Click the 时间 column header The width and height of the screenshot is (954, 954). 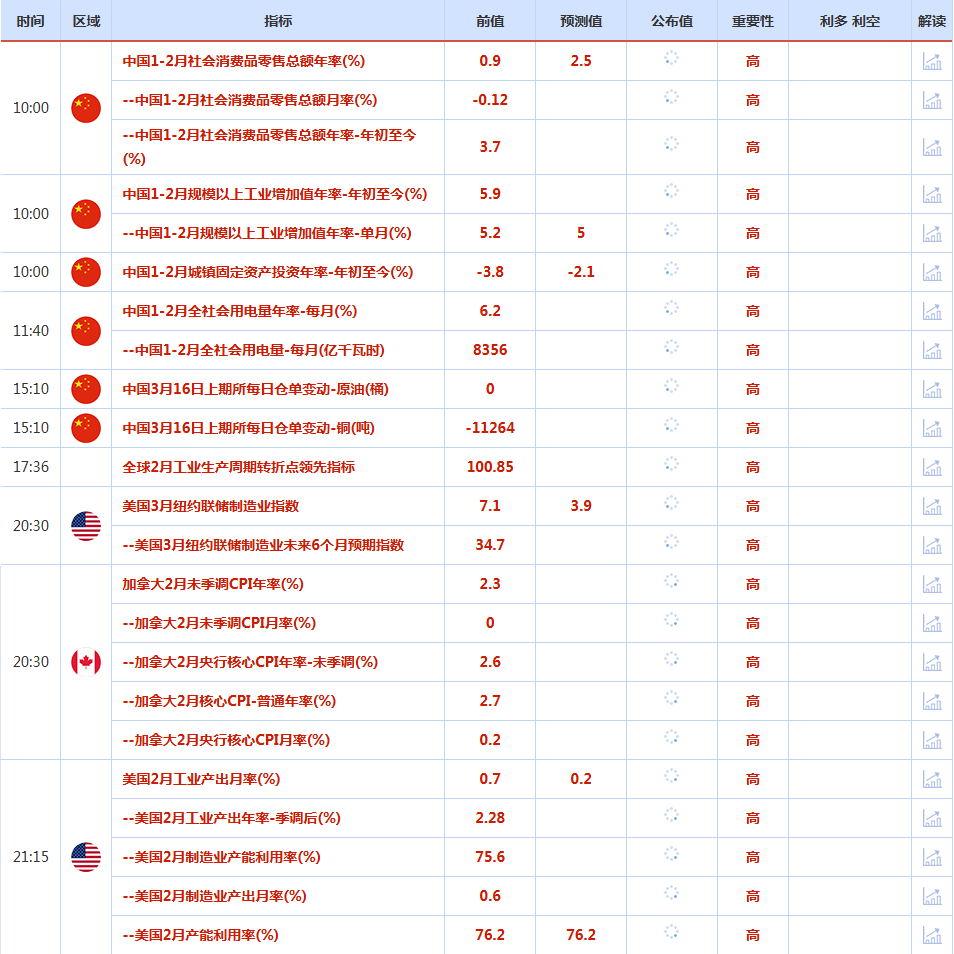point(30,21)
